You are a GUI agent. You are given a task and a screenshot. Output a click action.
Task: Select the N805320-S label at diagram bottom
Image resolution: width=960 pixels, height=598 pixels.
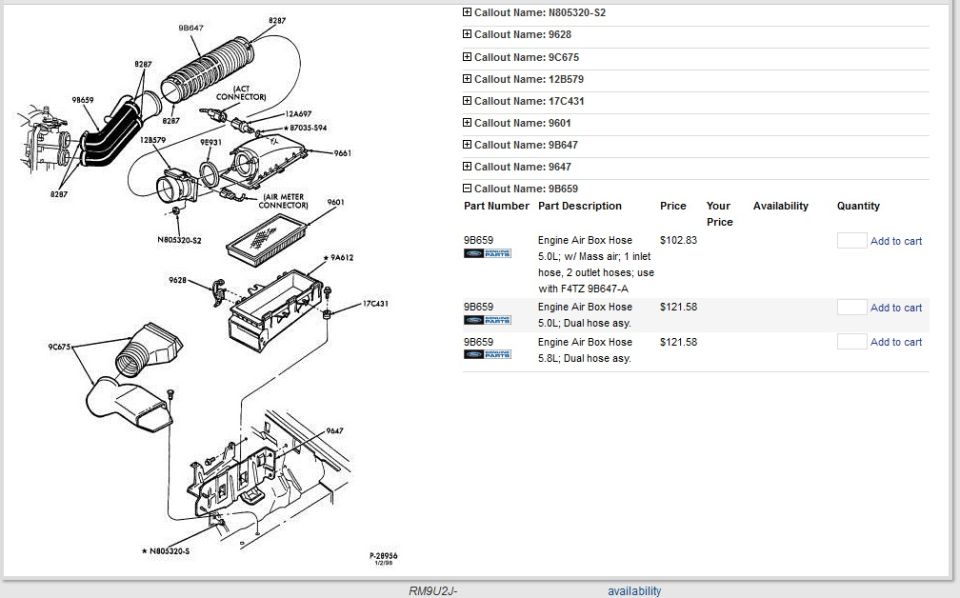point(166,551)
